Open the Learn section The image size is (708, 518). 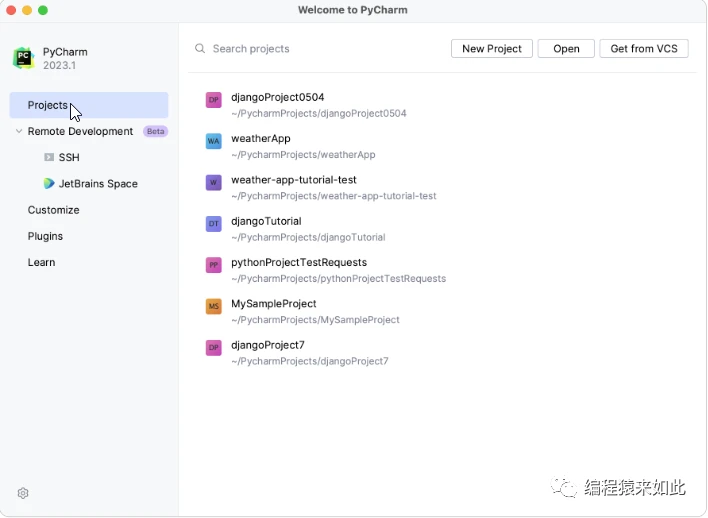click(41, 262)
